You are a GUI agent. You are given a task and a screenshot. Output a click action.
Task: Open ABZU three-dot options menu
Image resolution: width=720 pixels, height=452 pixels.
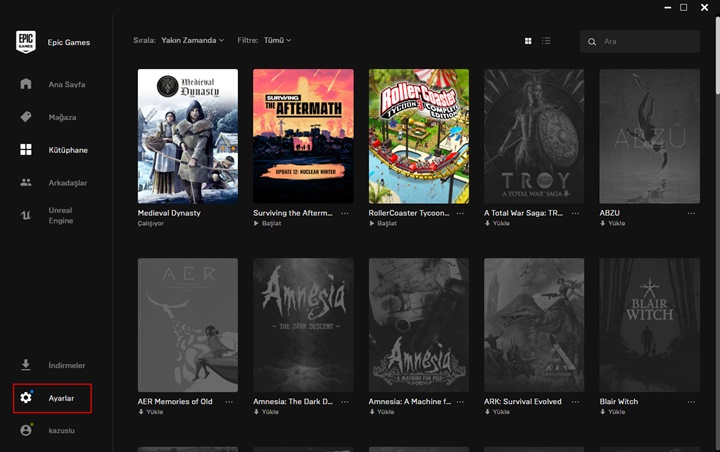(692, 213)
